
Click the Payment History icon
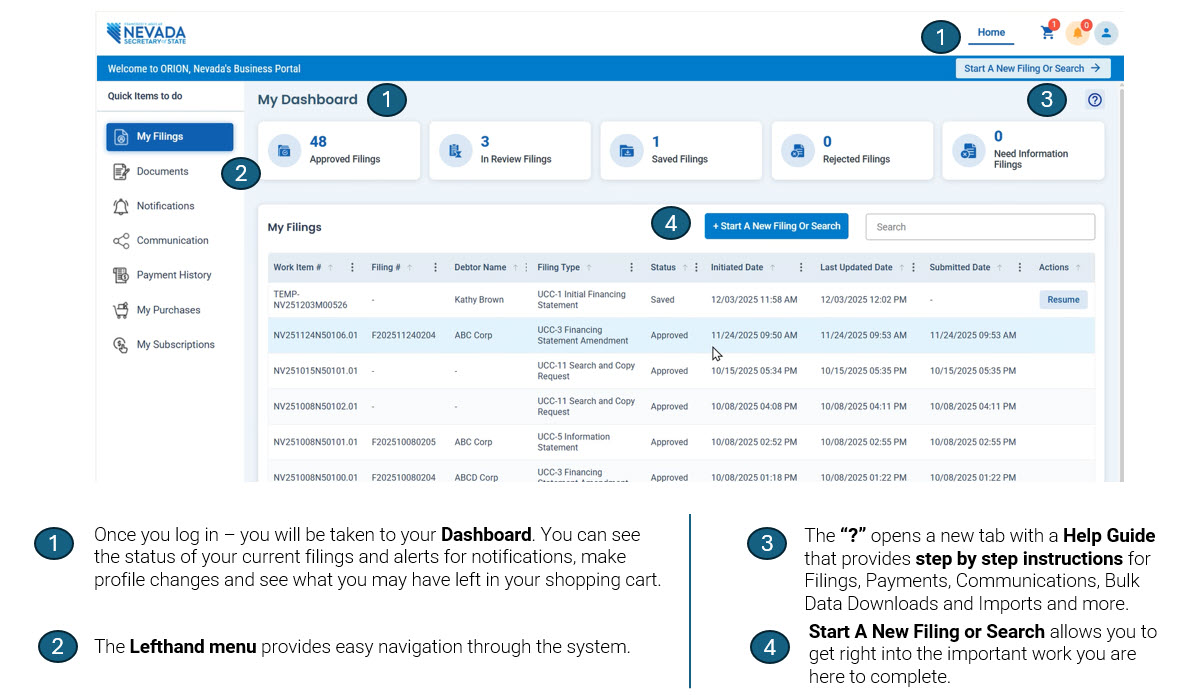click(x=120, y=275)
